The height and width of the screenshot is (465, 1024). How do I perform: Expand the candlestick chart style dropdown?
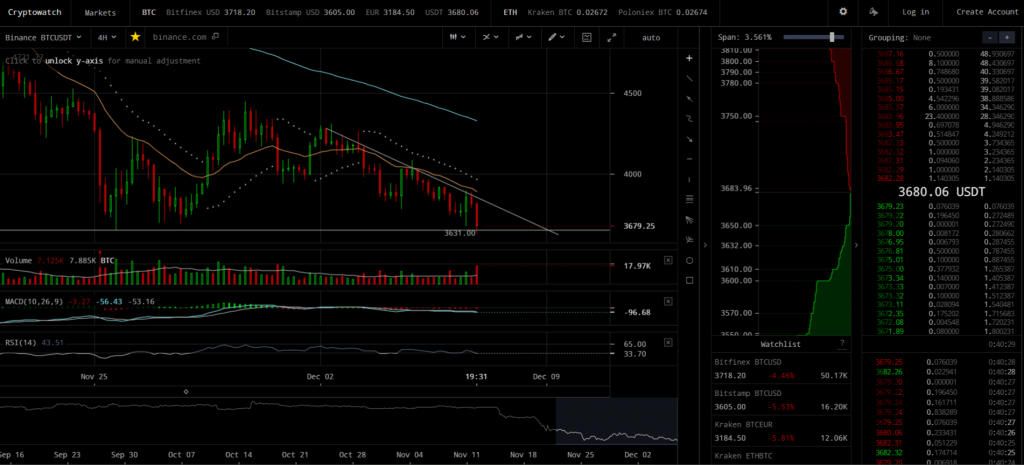[459, 37]
